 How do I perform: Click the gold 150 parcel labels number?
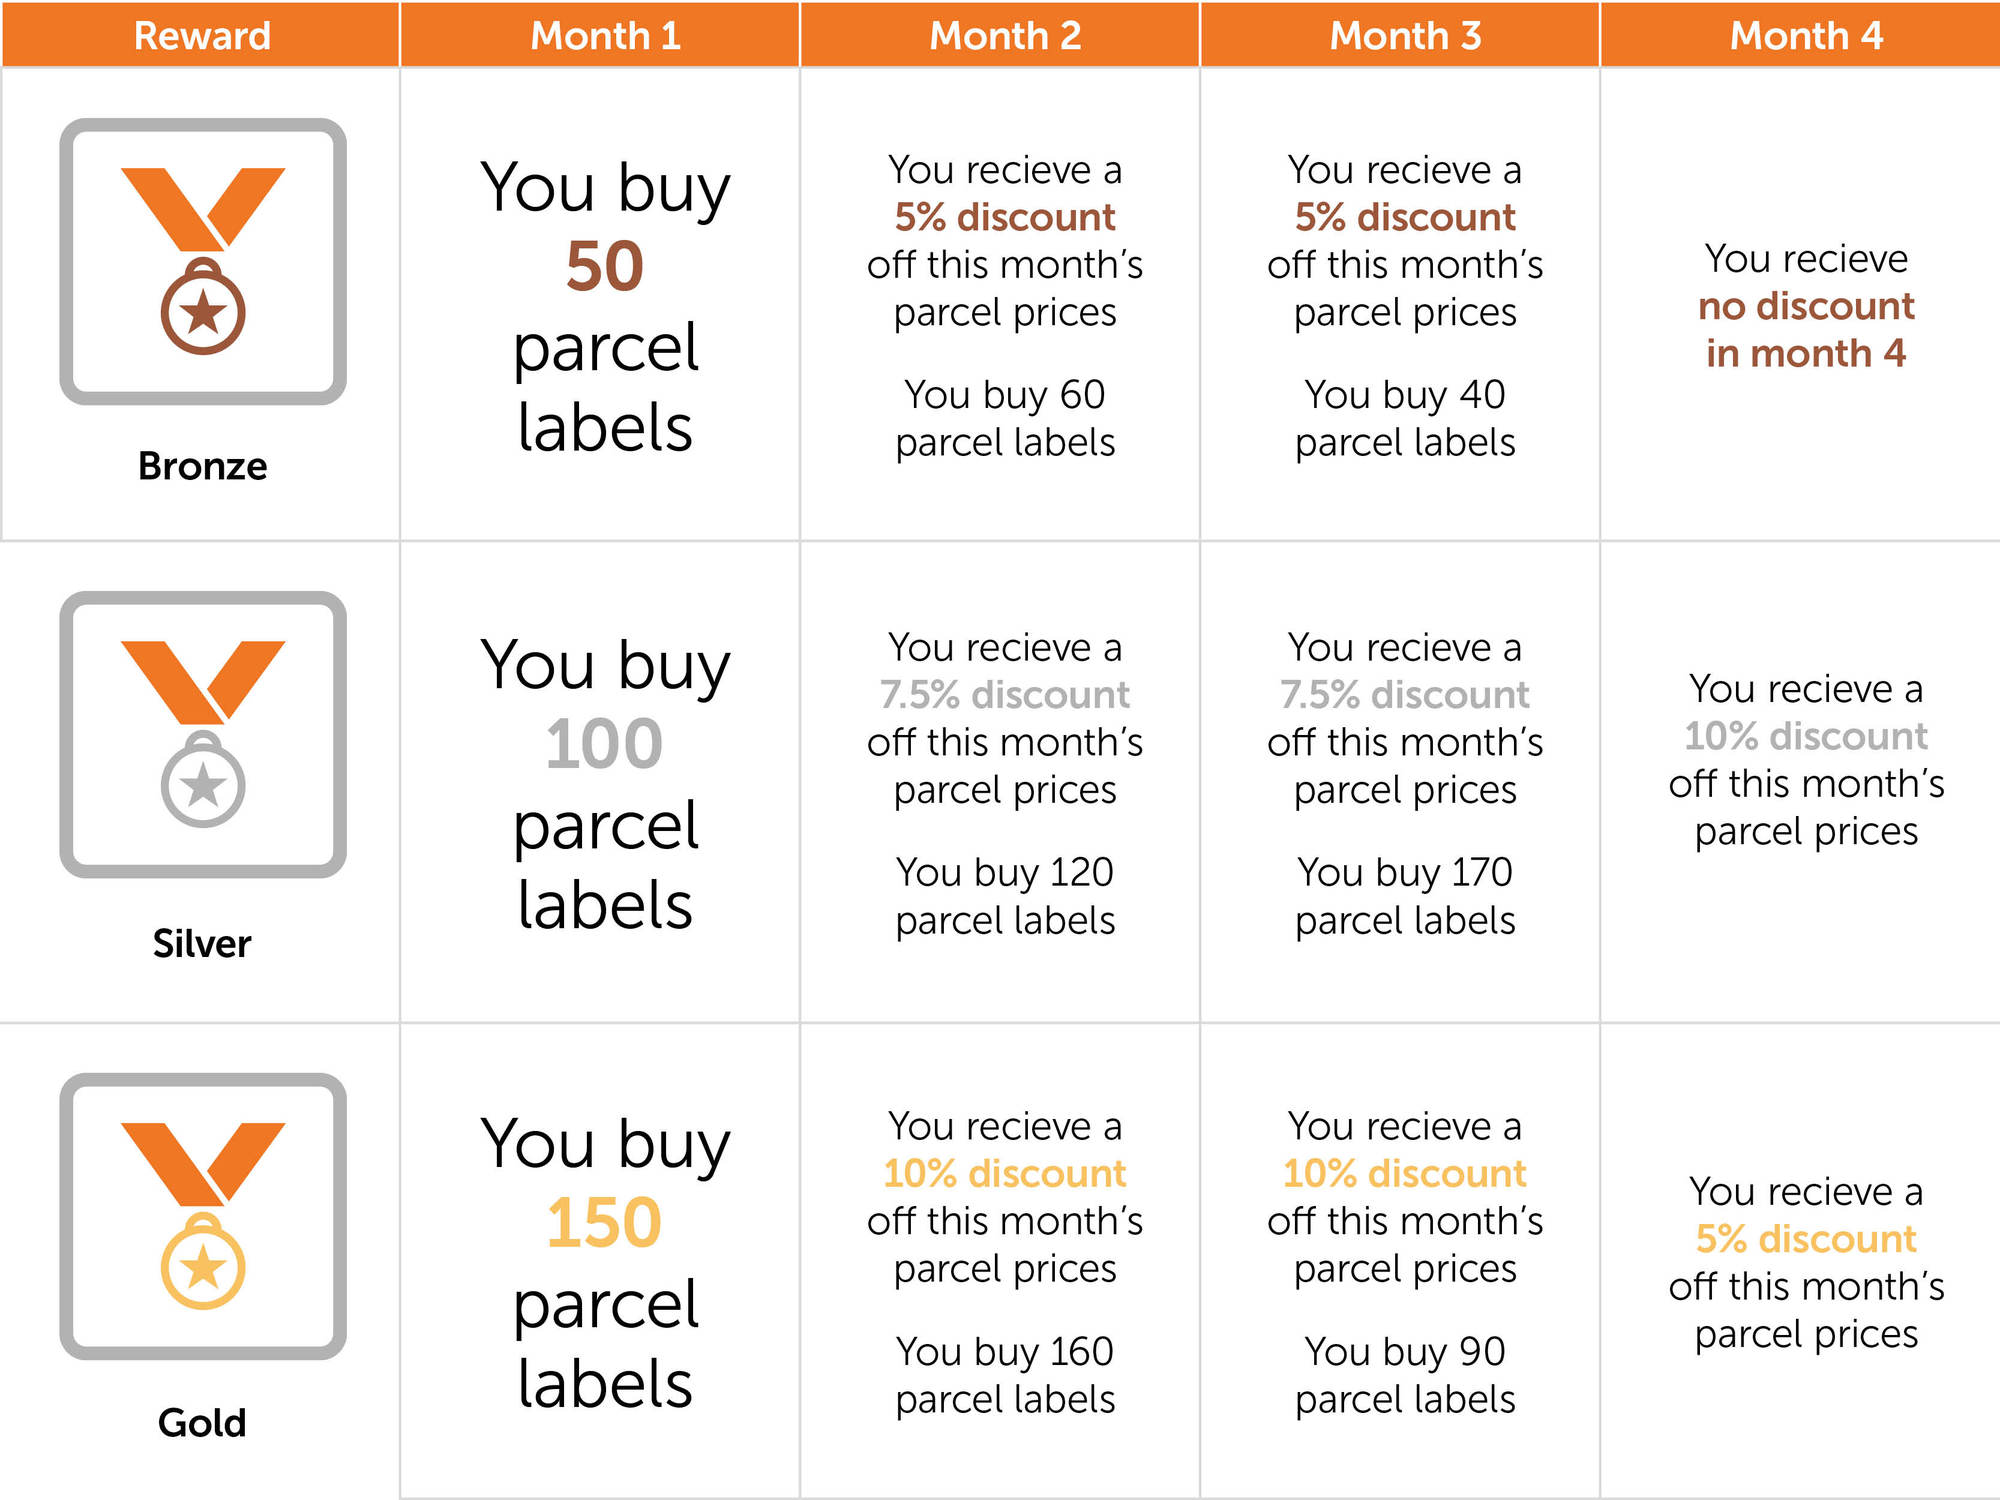[604, 1223]
